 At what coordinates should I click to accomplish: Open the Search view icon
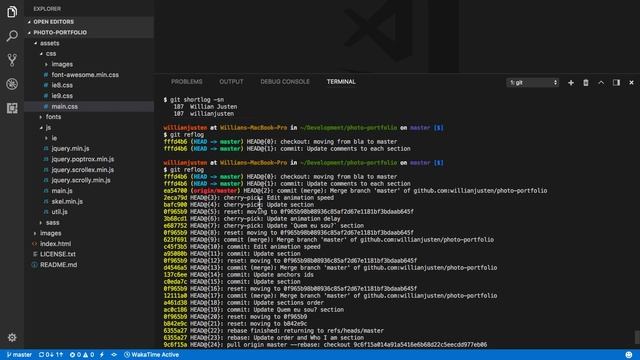click(x=12, y=36)
